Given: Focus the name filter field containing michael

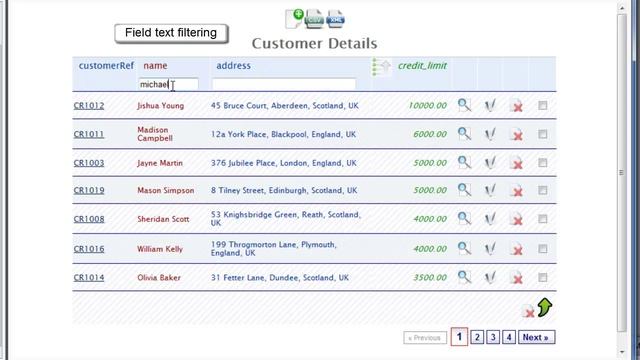Looking at the screenshot, I should (x=168, y=84).
